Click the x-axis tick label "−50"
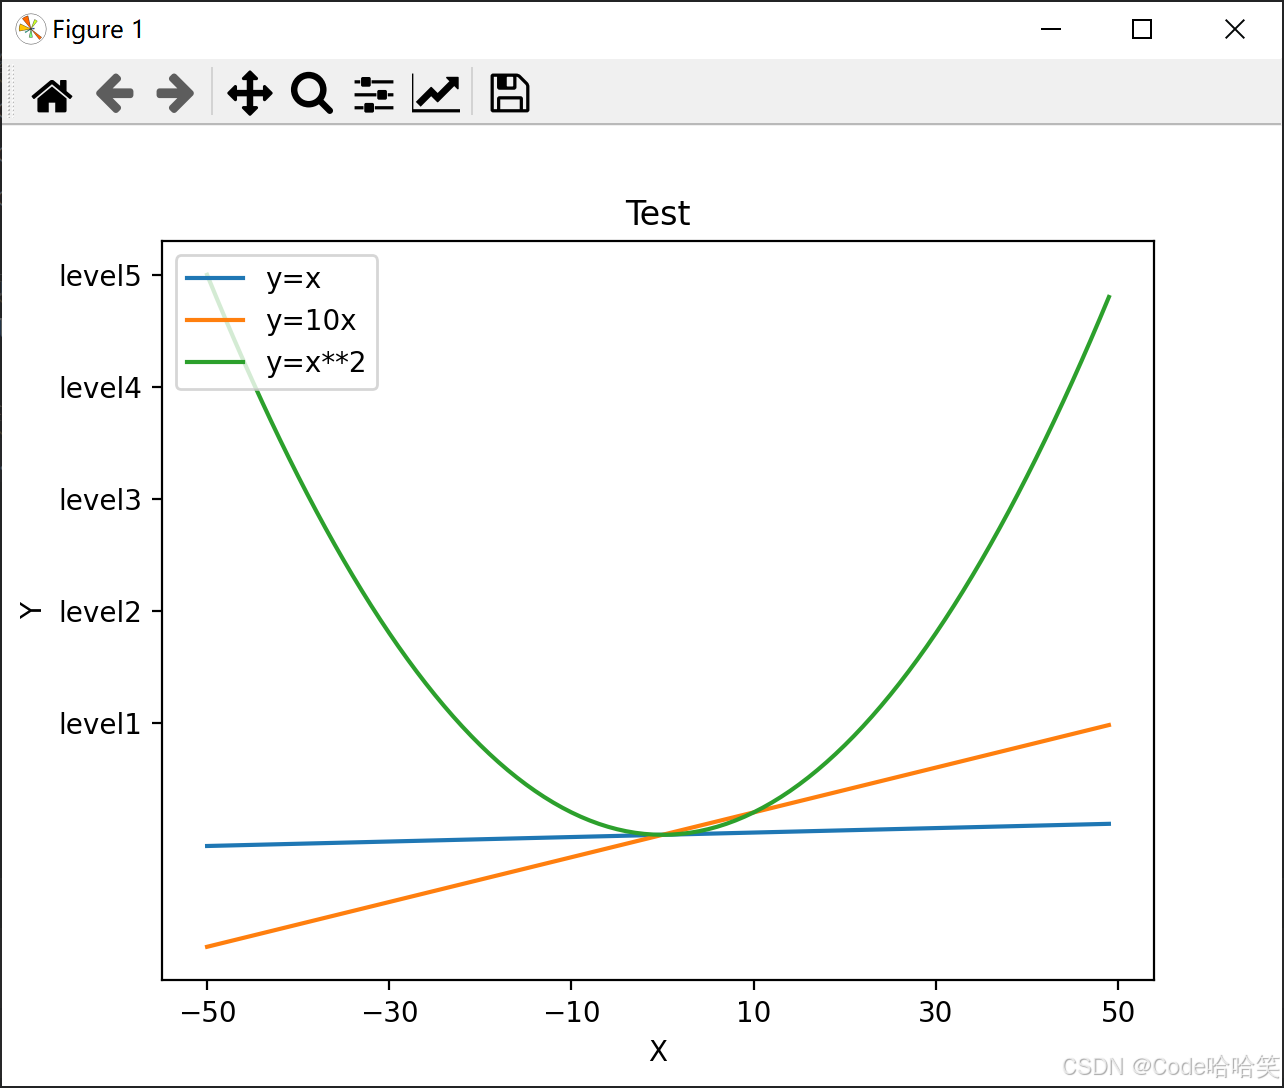Viewport: 1284px width, 1088px height. coord(207,1012)
